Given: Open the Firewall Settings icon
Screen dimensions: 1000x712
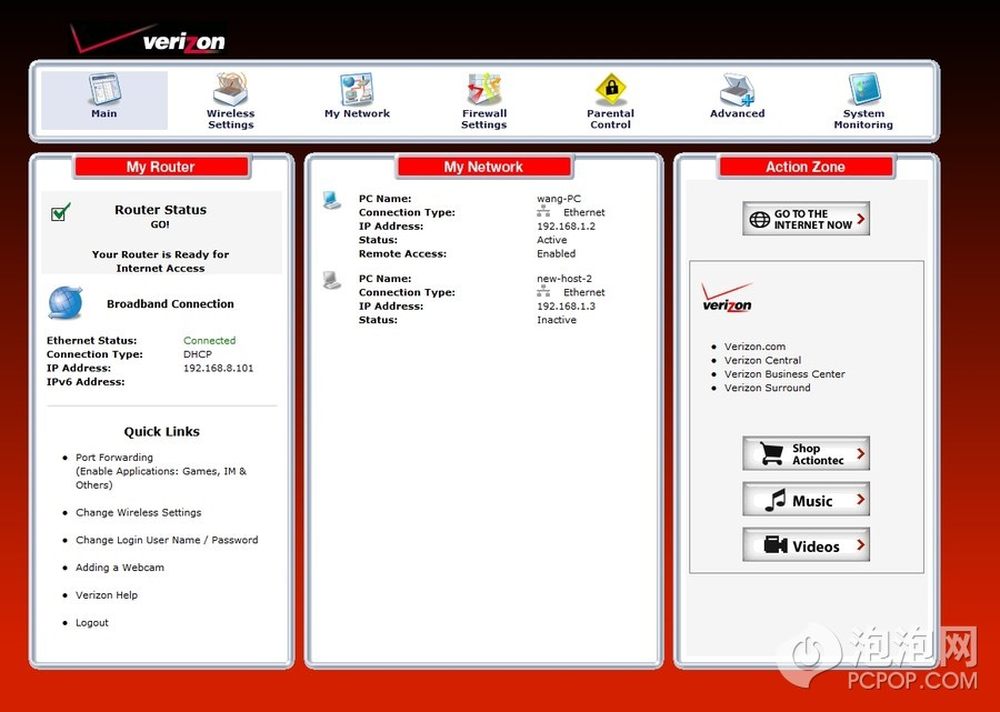Looking at the screenshot, I should [x=484, y=89].
